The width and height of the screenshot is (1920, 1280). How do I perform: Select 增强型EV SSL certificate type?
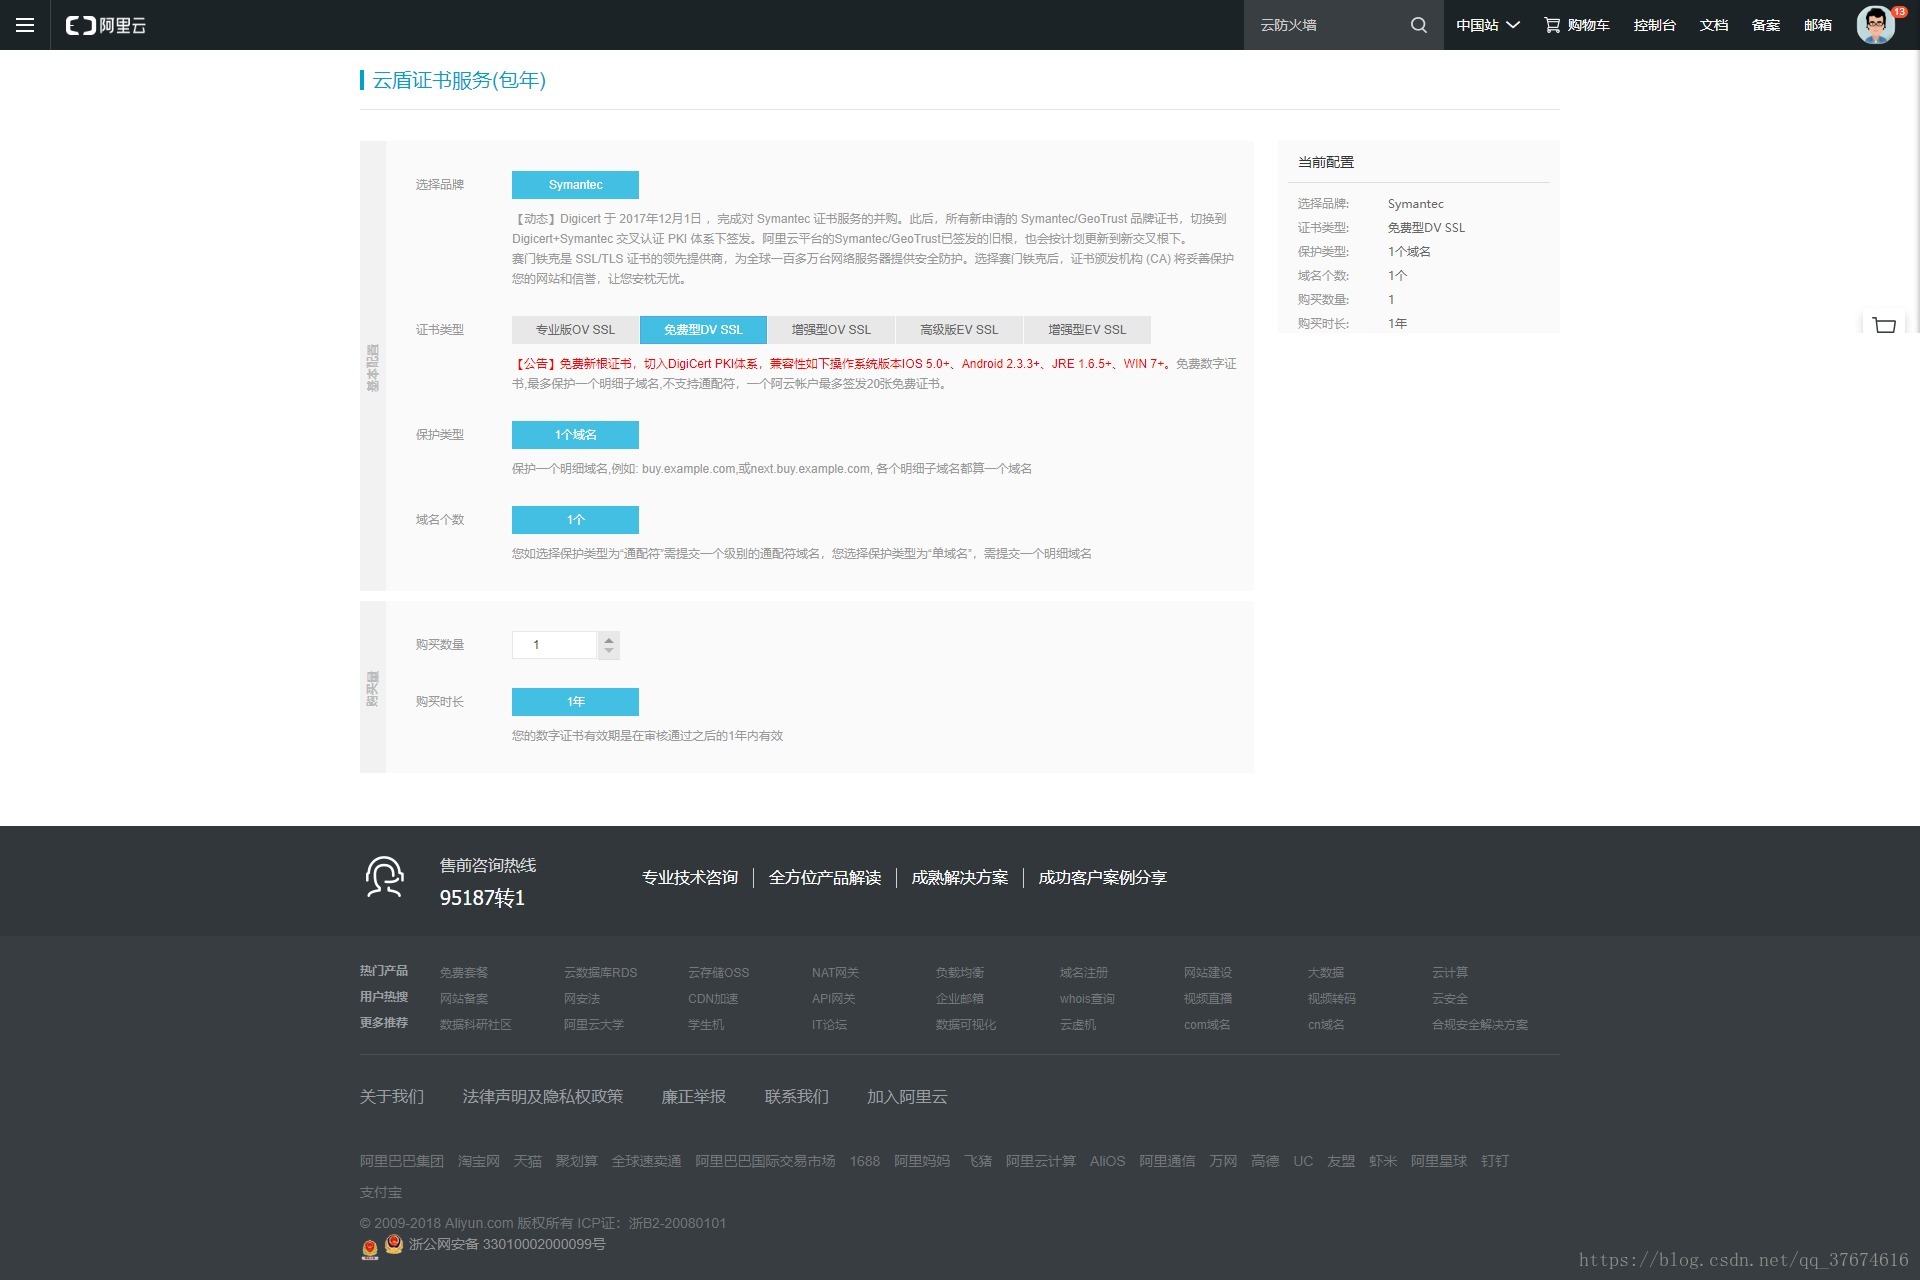pos(1087,330)
